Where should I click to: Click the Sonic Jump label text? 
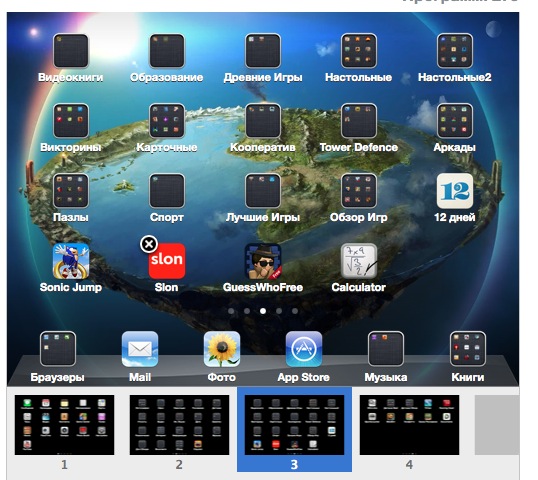tap(71, 287)
